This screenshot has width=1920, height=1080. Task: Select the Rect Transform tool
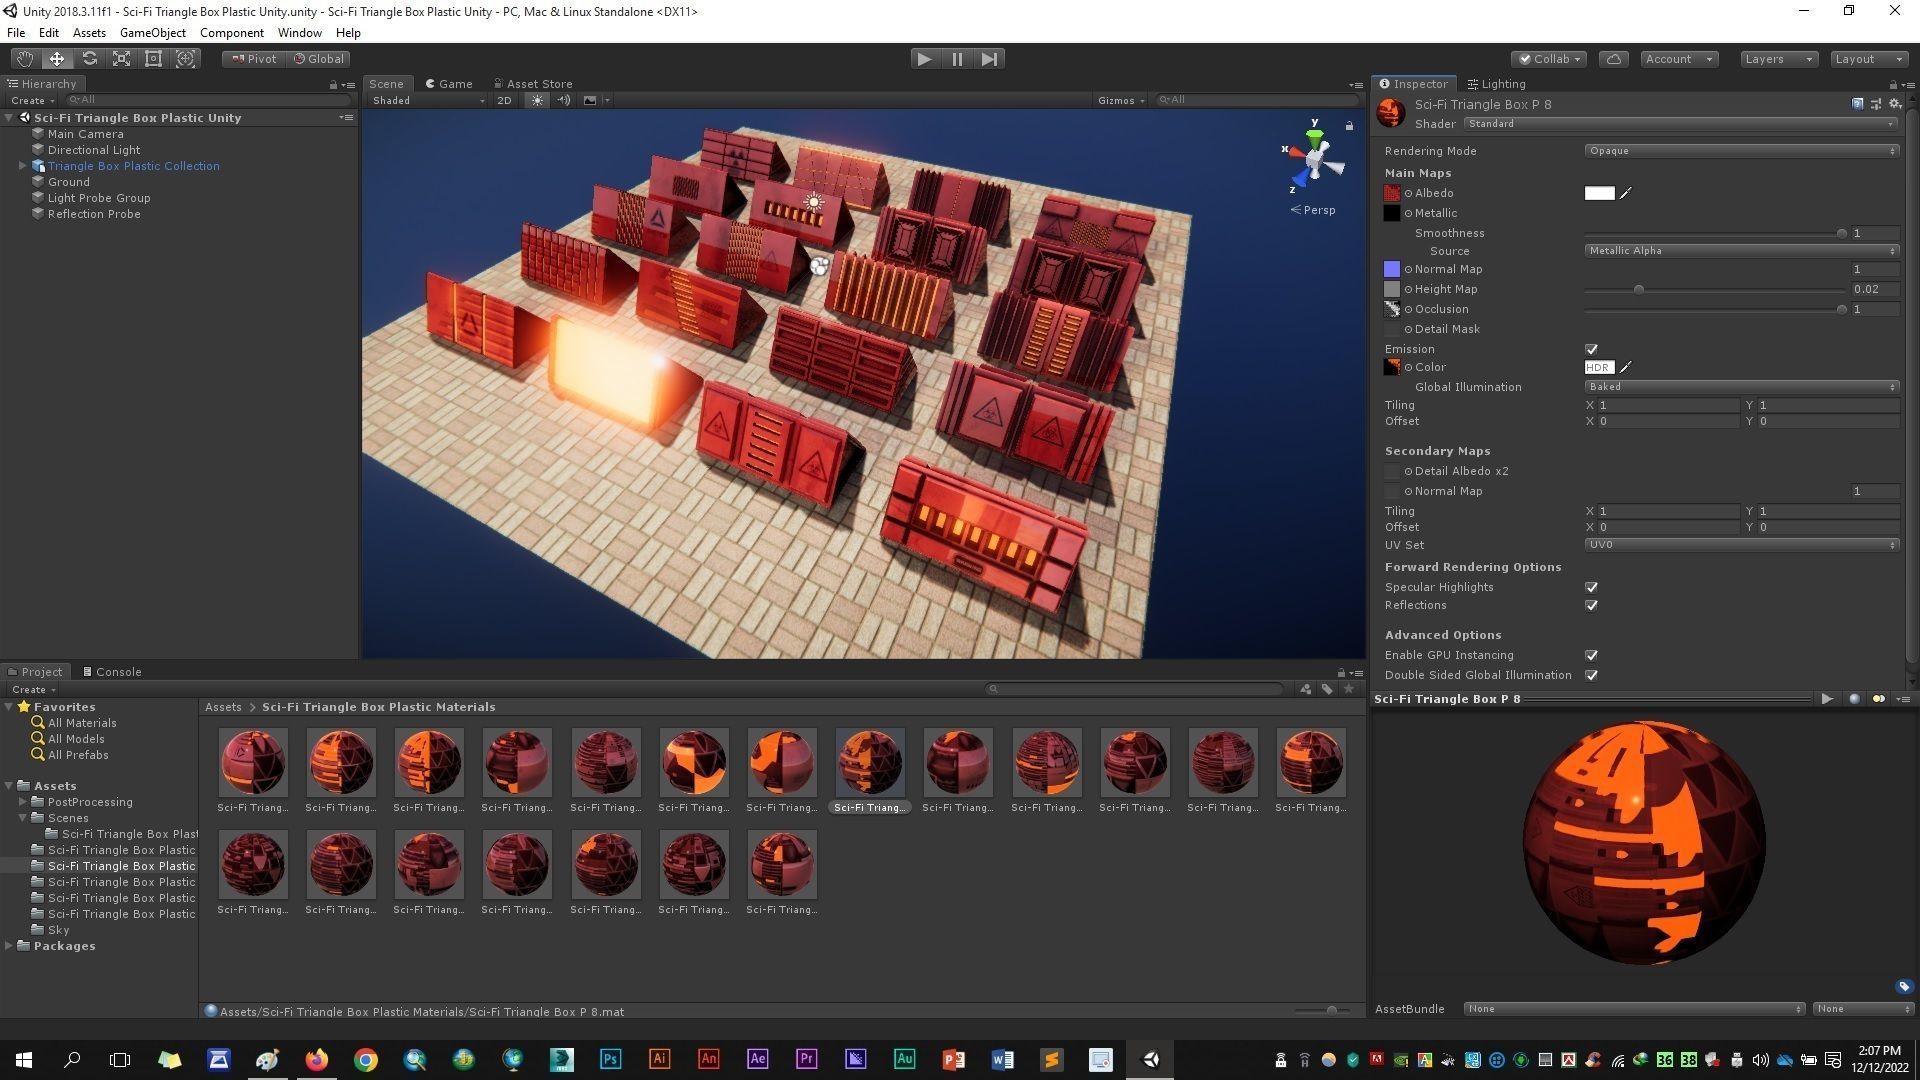[153, 59]
